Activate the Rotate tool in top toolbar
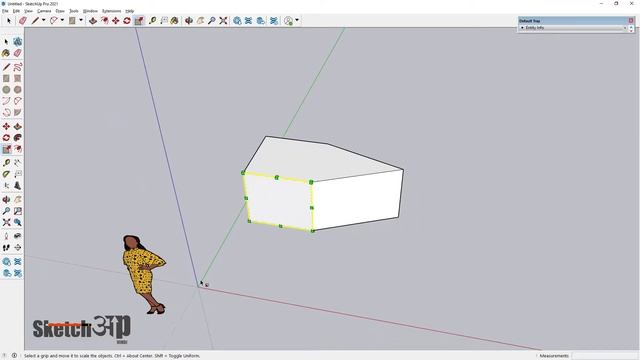This screenshot has height=360, width=640. click(127, 20)
